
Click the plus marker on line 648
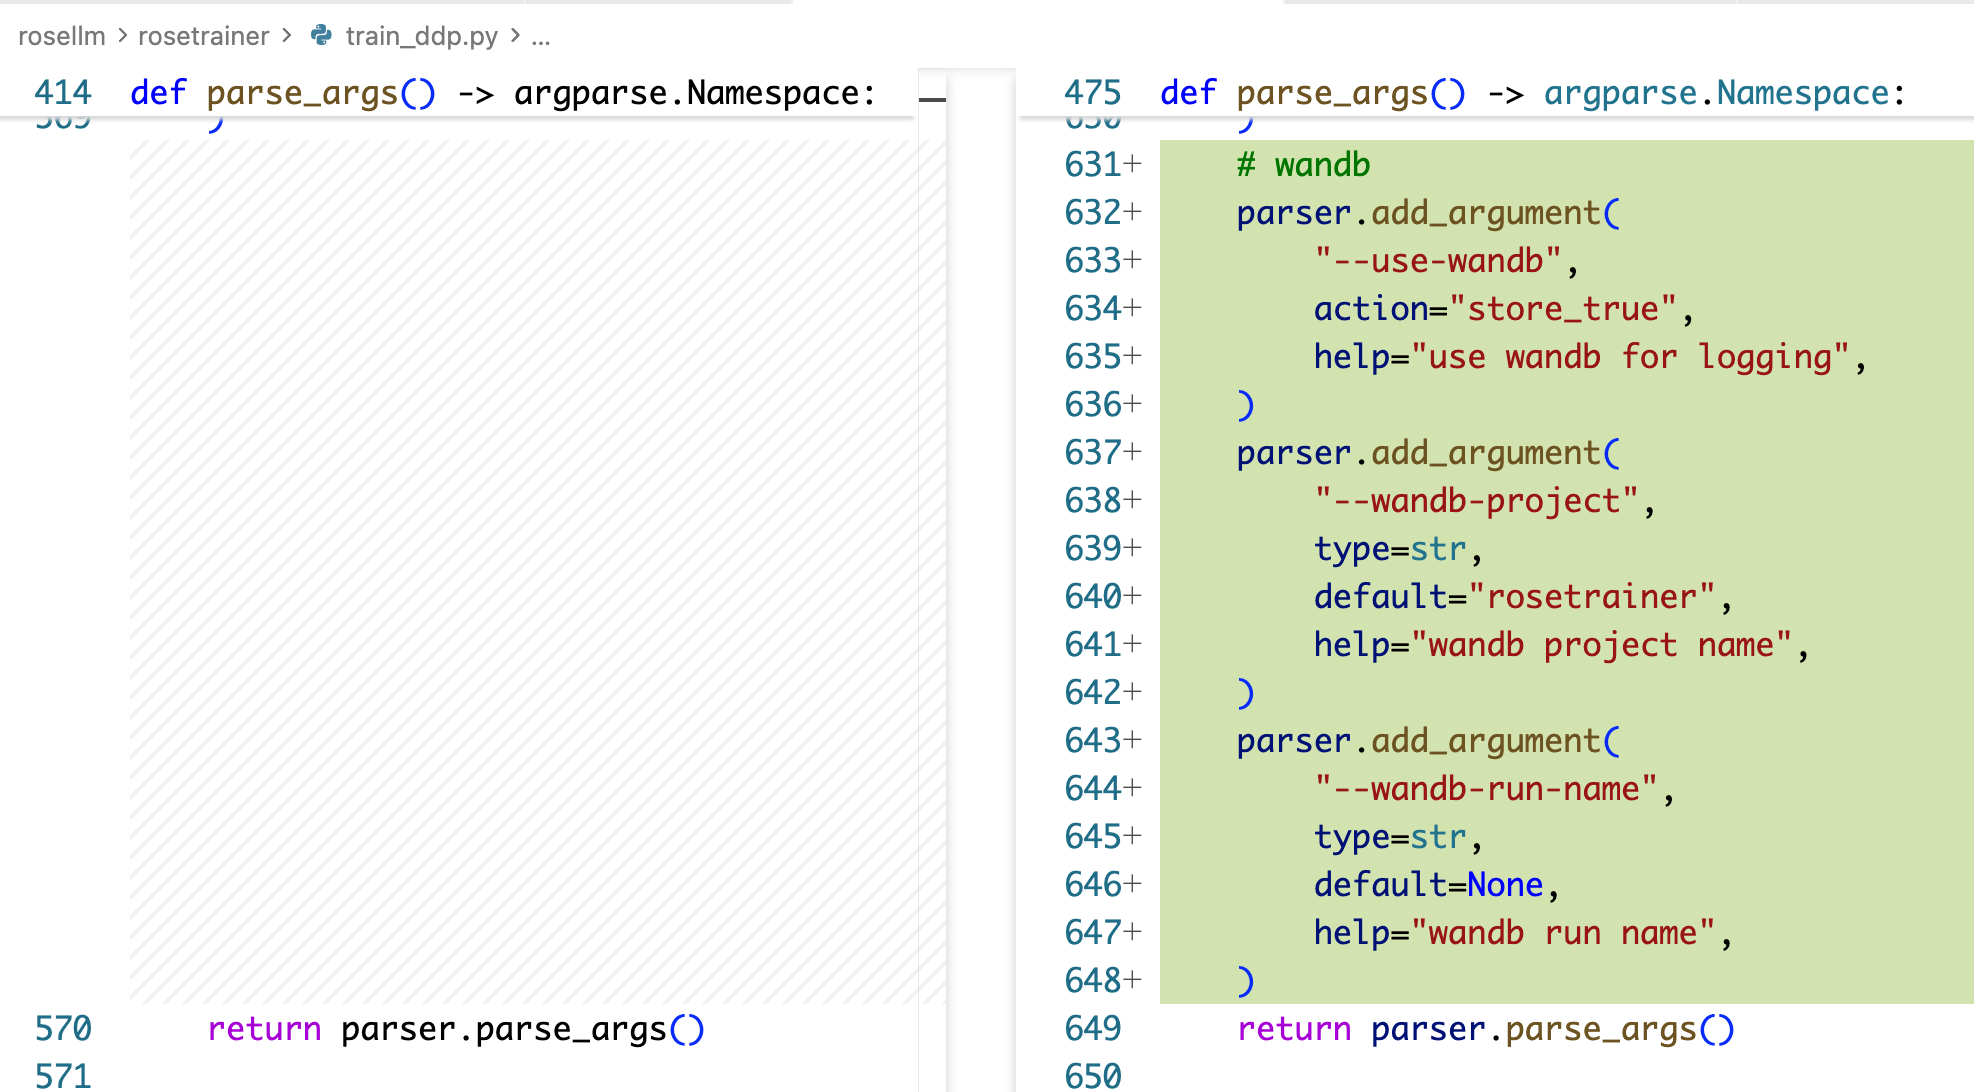click(1132, 980)
